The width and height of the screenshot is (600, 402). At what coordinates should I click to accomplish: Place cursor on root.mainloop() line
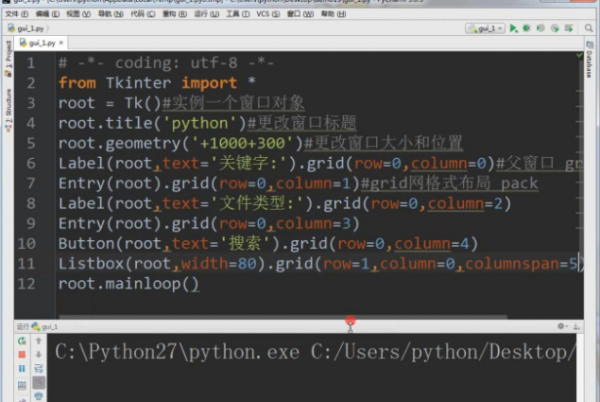click(128, 283)
